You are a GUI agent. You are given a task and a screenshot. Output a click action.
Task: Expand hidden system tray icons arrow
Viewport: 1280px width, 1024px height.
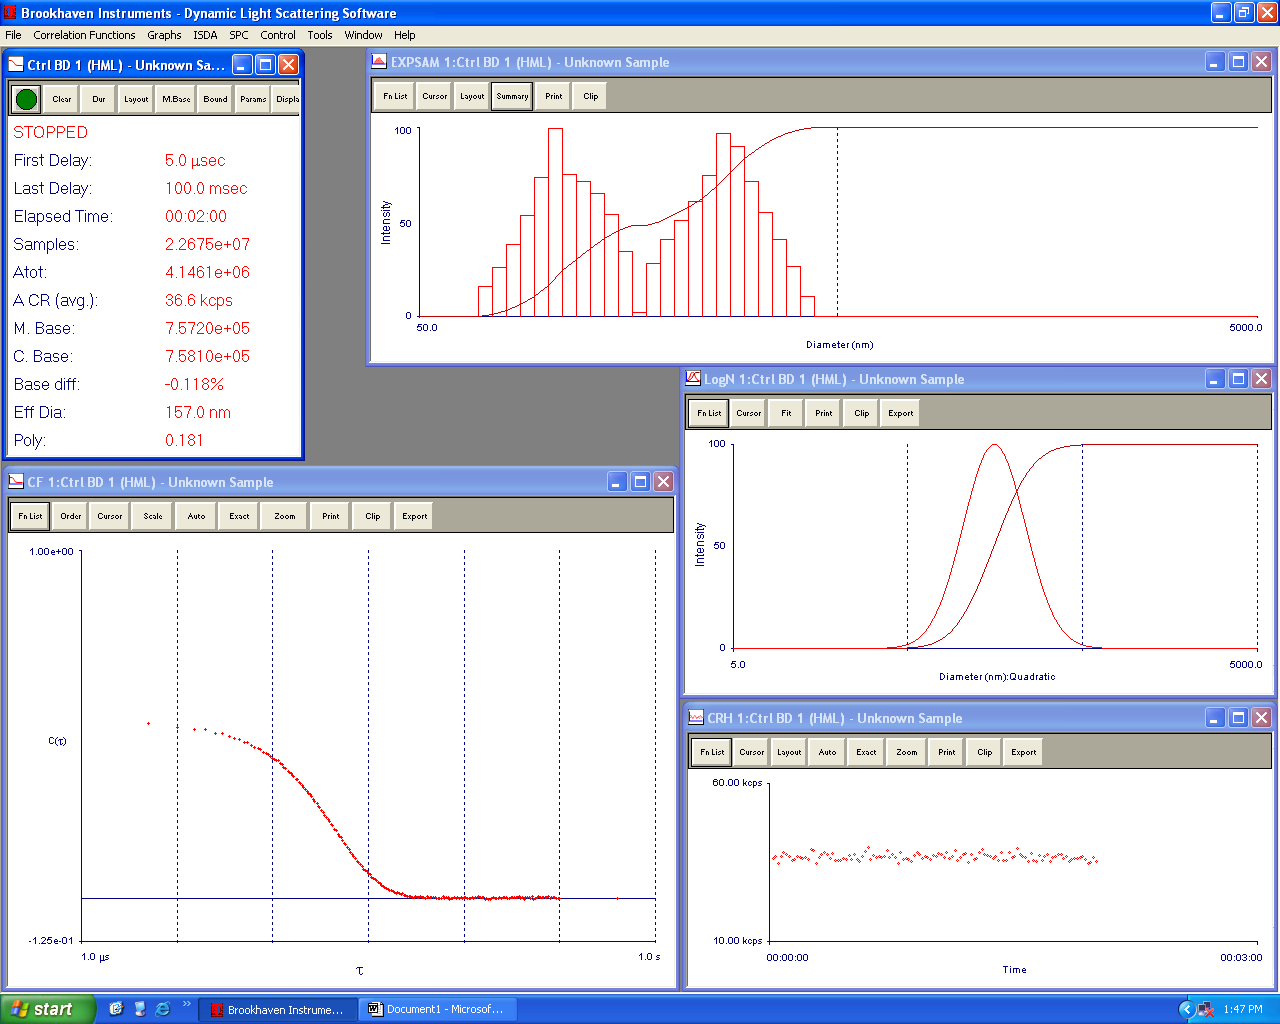click(x=1186, y=1009)
